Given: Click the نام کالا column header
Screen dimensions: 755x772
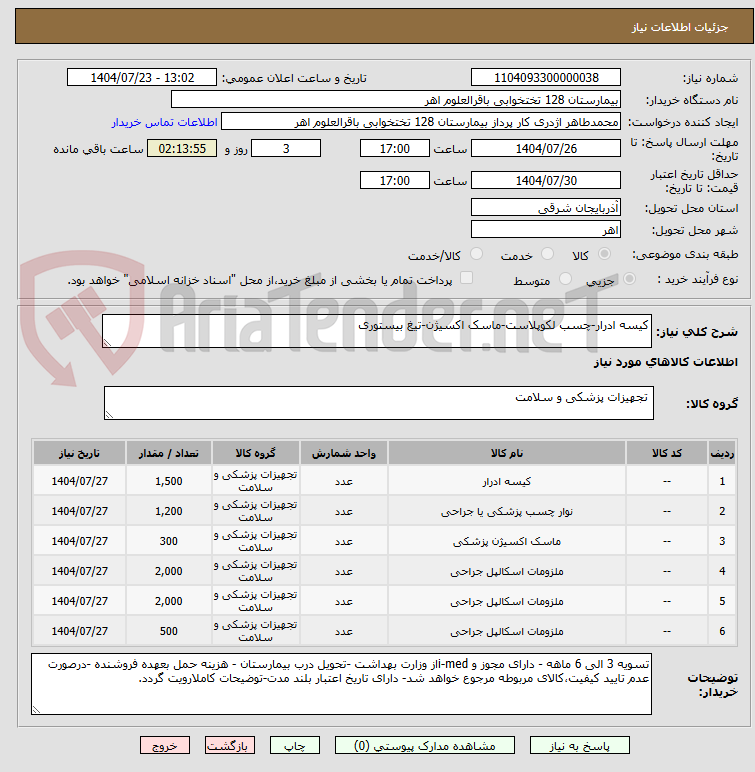Looking at the screenshot, I should click(x=507, y=453).
